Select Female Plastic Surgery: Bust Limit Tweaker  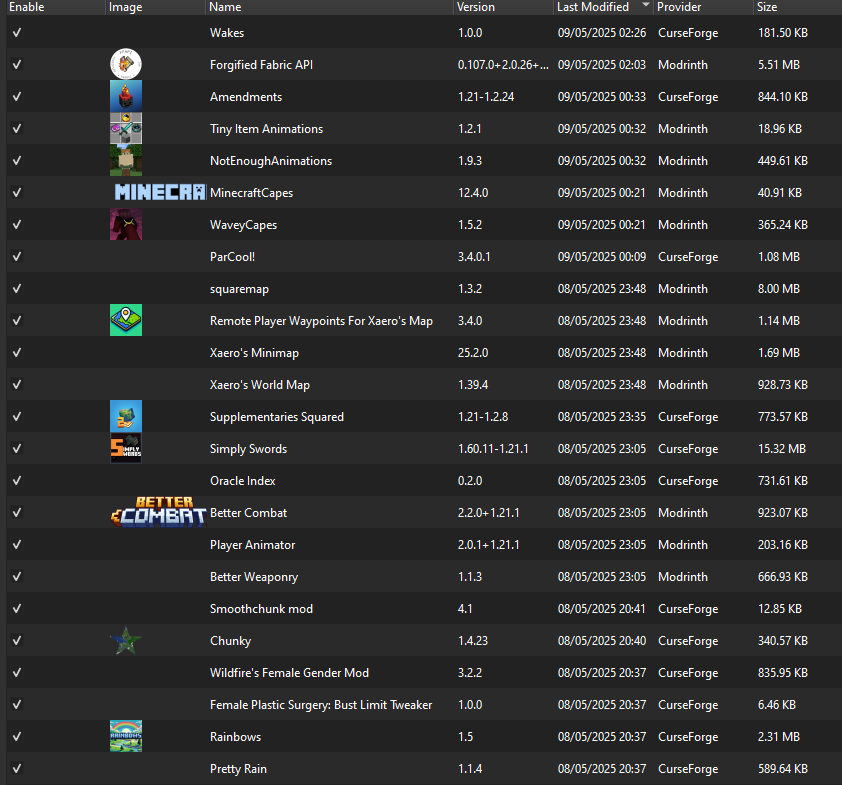click(x=321, y=705)
